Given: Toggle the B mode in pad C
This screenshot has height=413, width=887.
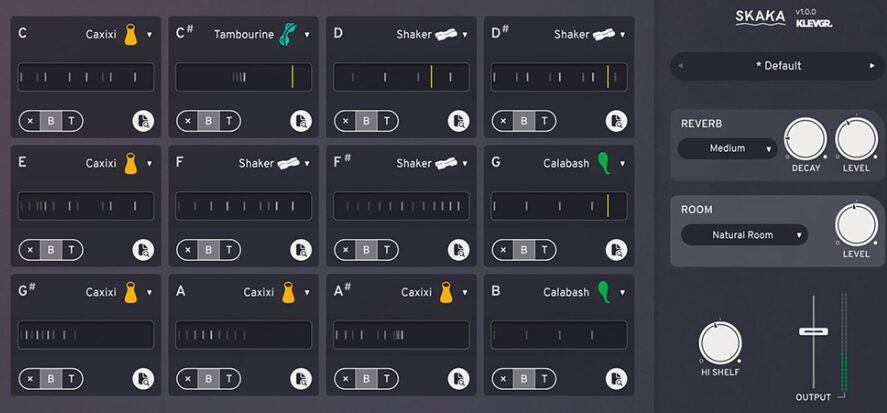Looking at the screenshot, I should point(50,121).
